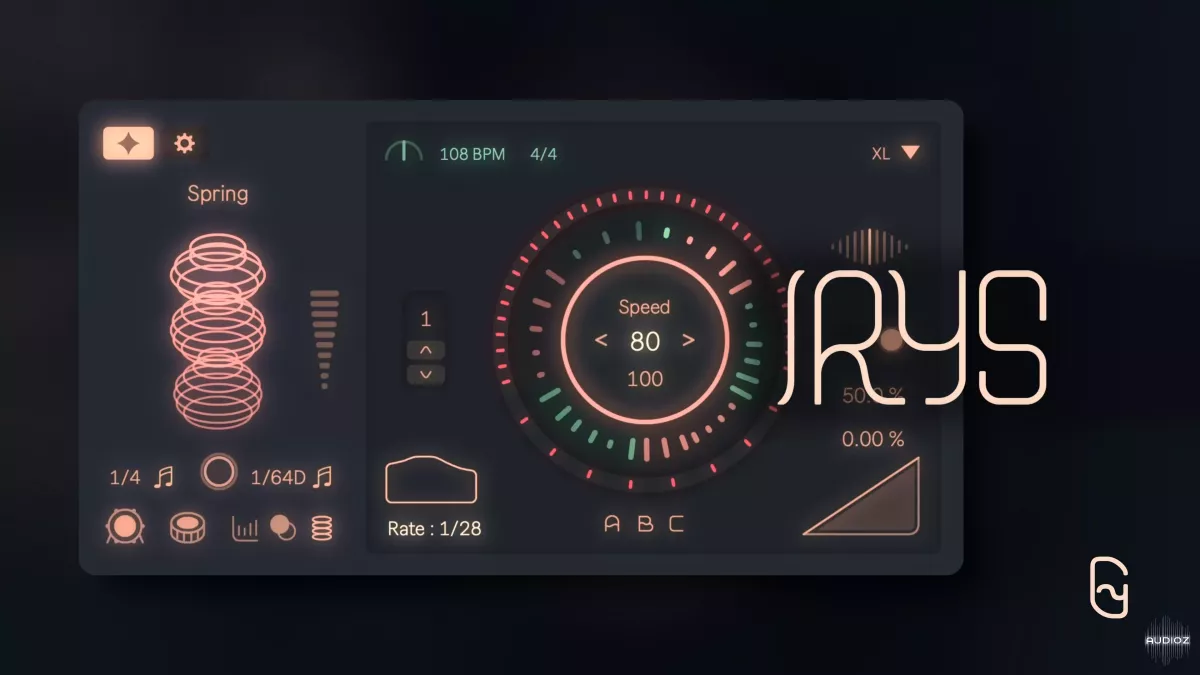Screen dimensions: 1200x675
Task: Click the ring knob between note values
Action: point(218,472)
